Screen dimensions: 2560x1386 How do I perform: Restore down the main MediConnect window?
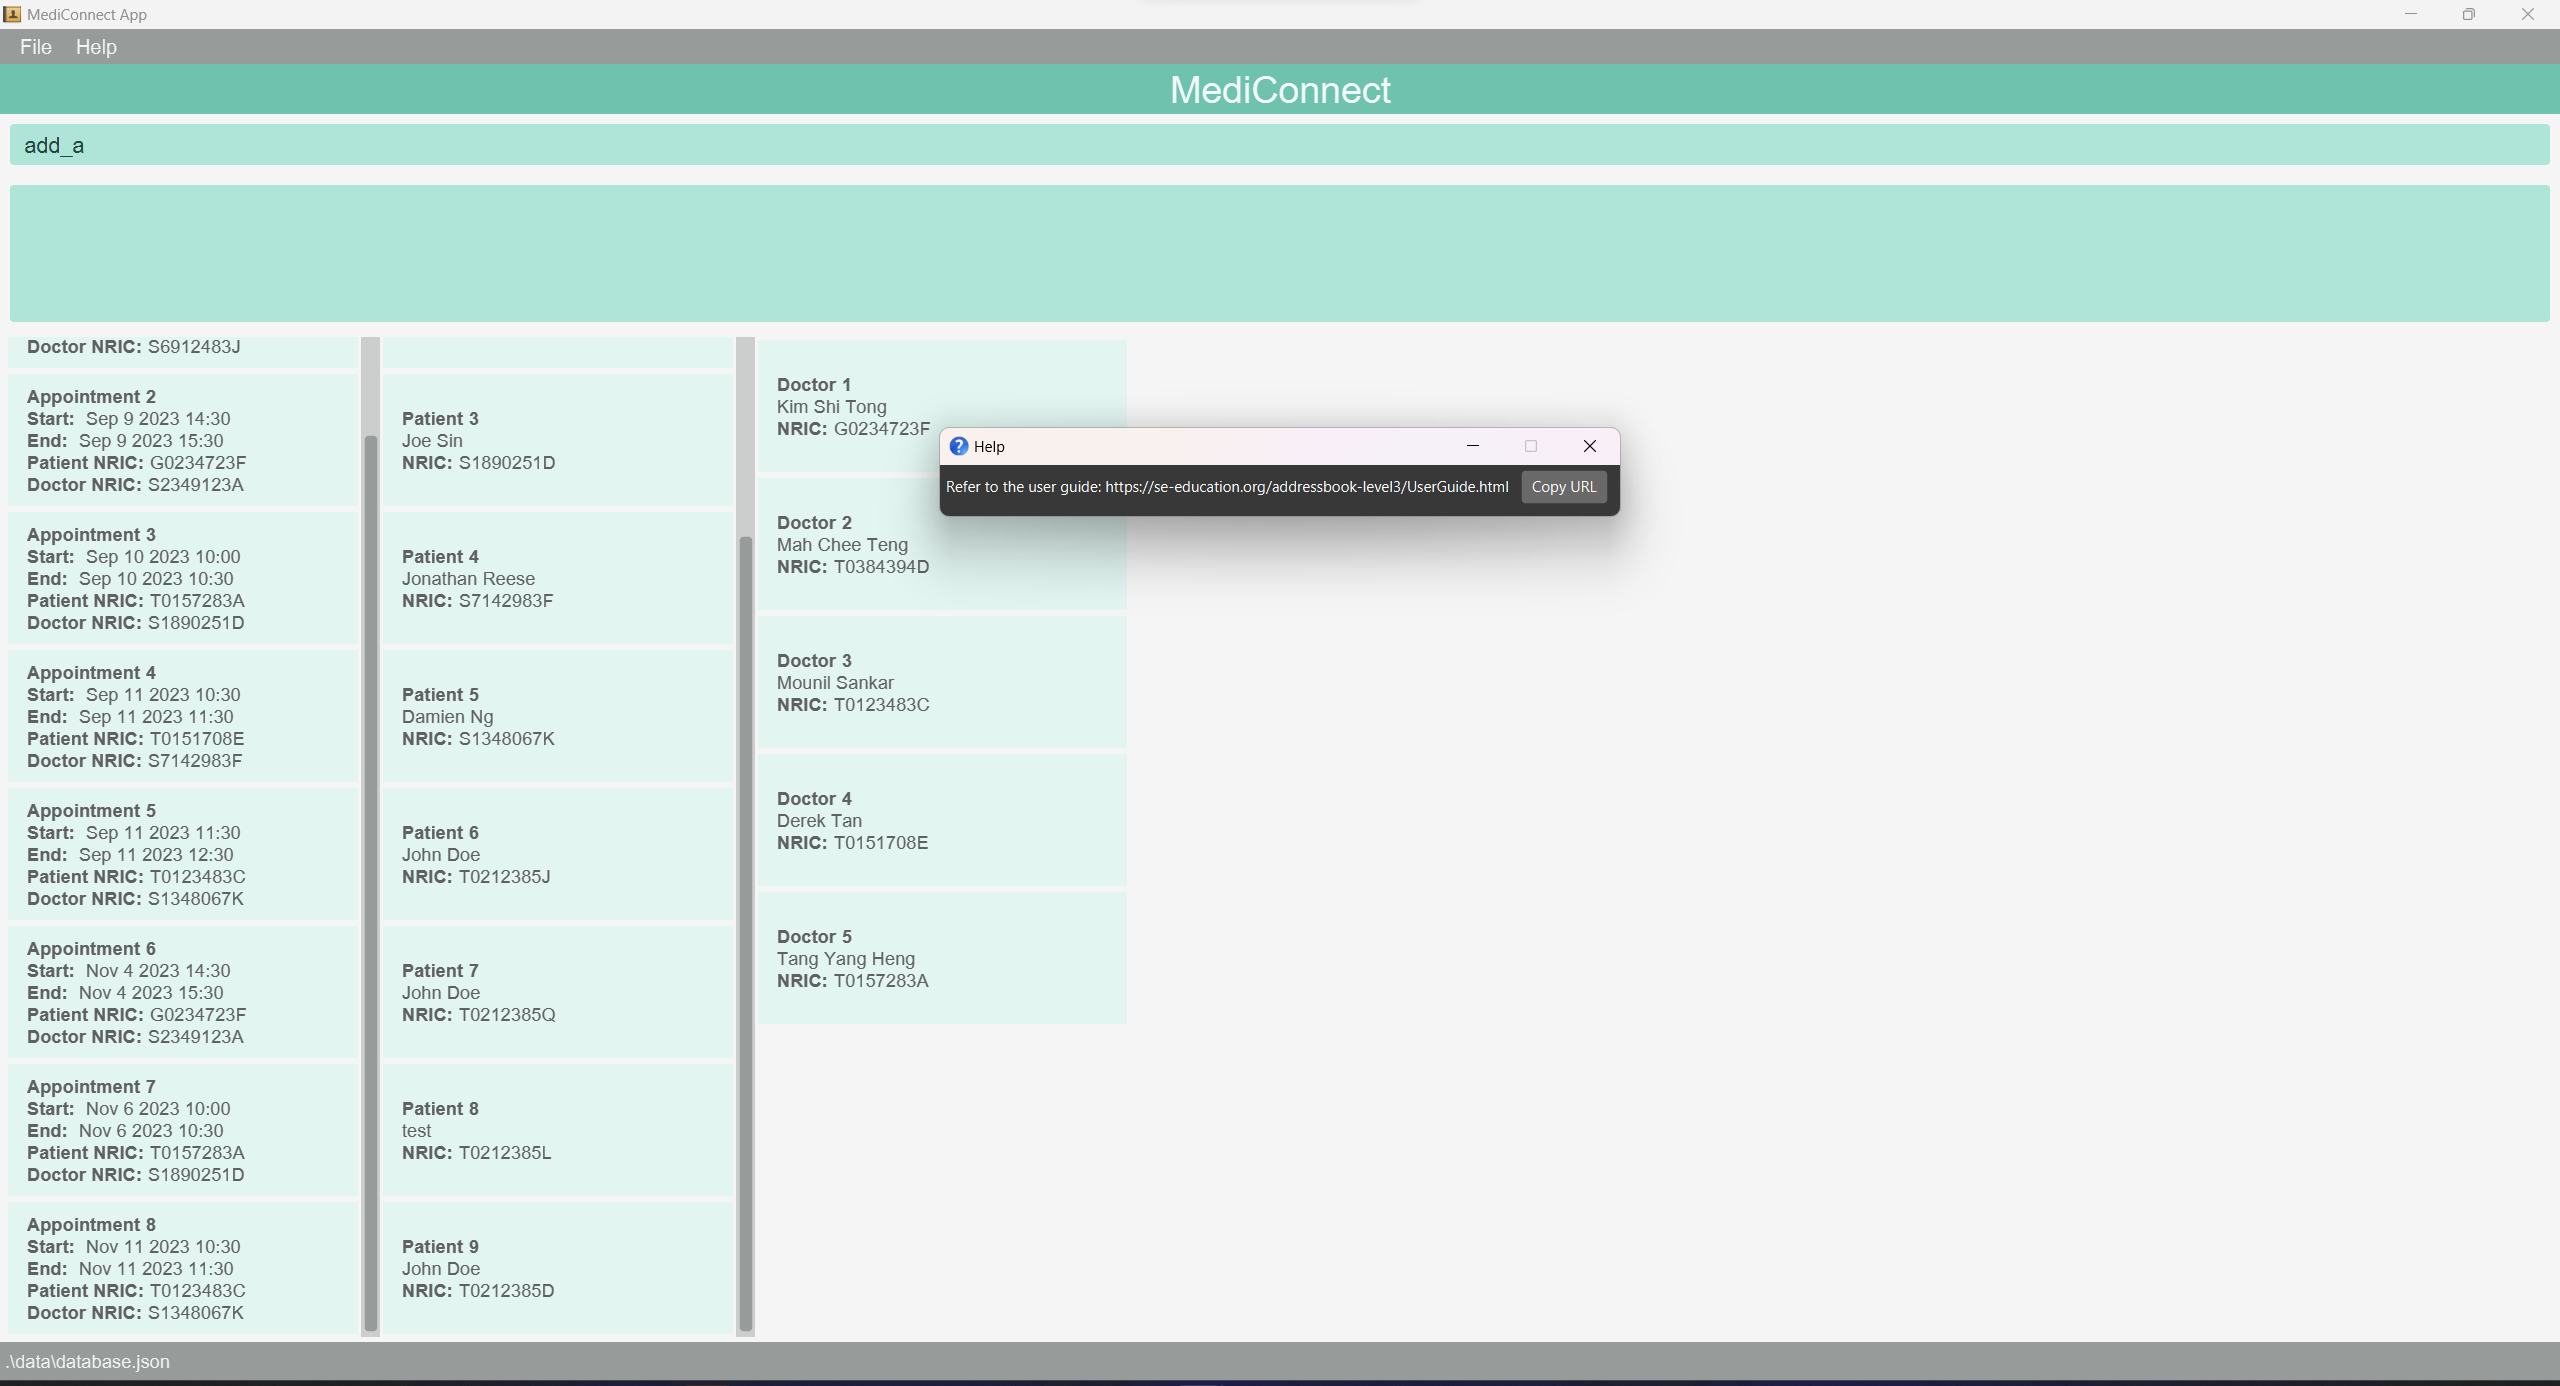point(2468,14)
